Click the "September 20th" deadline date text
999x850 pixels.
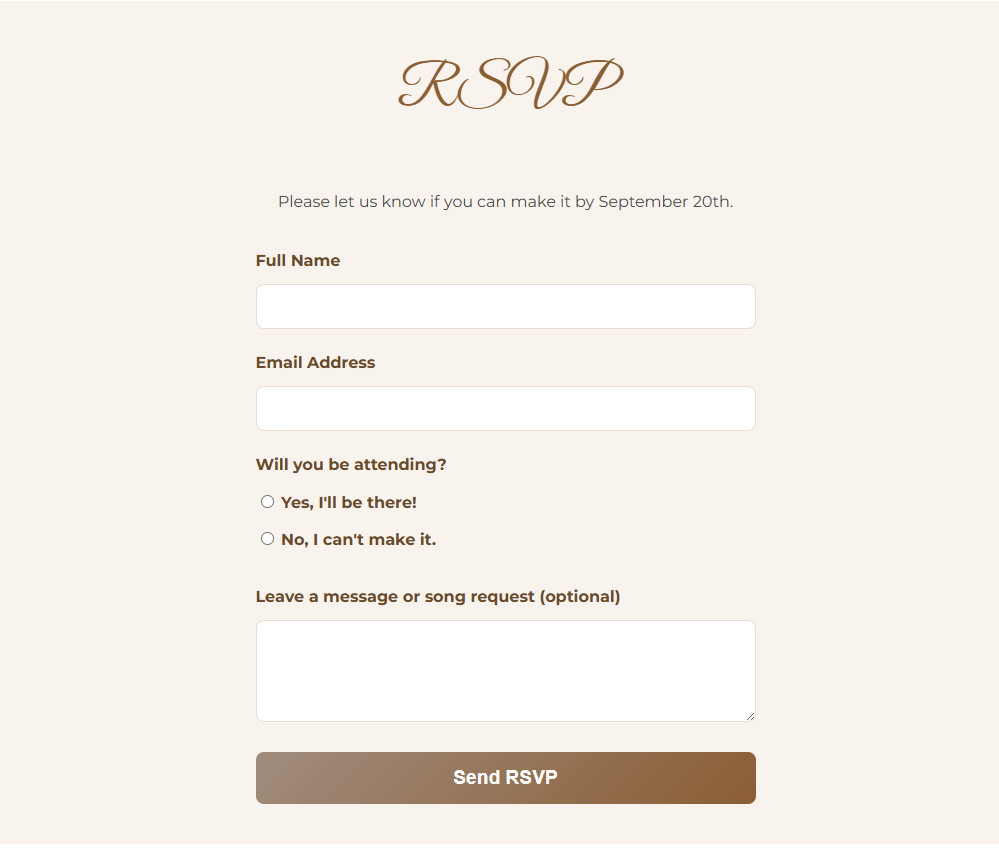pyautogui.click(x=664, y=202)
